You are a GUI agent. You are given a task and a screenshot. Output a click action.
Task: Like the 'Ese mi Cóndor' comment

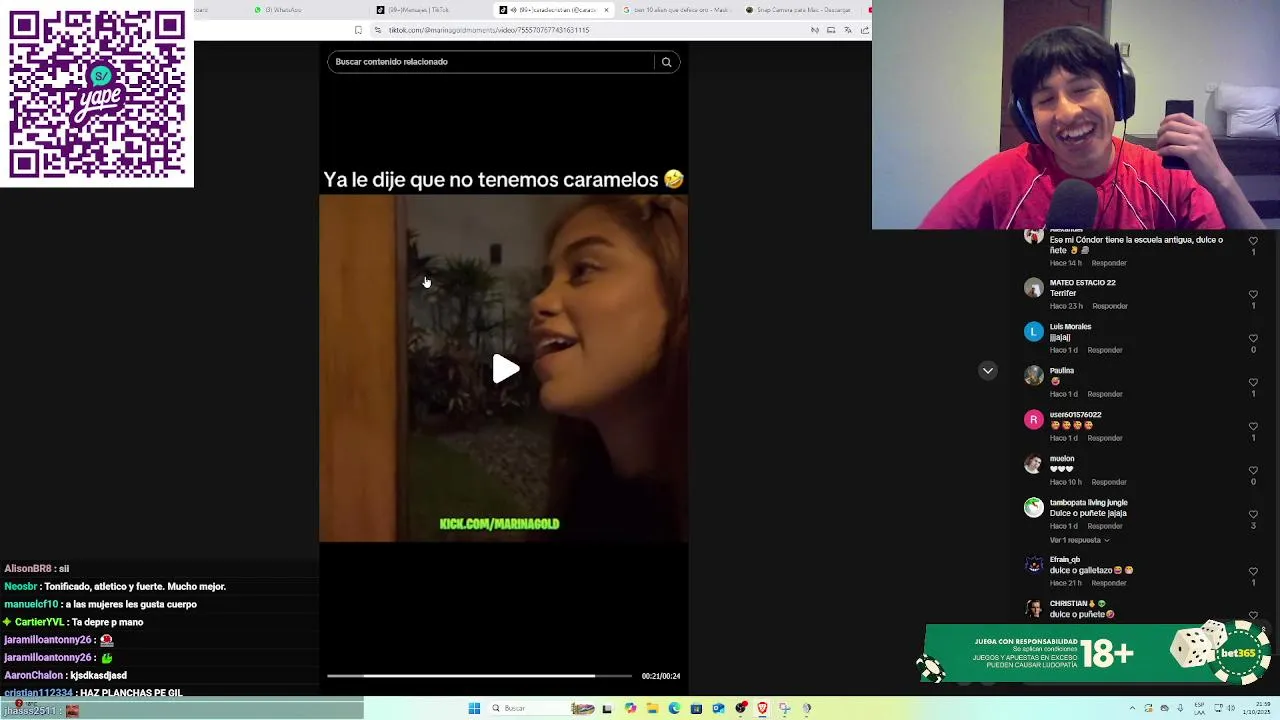click(1253, 240)
